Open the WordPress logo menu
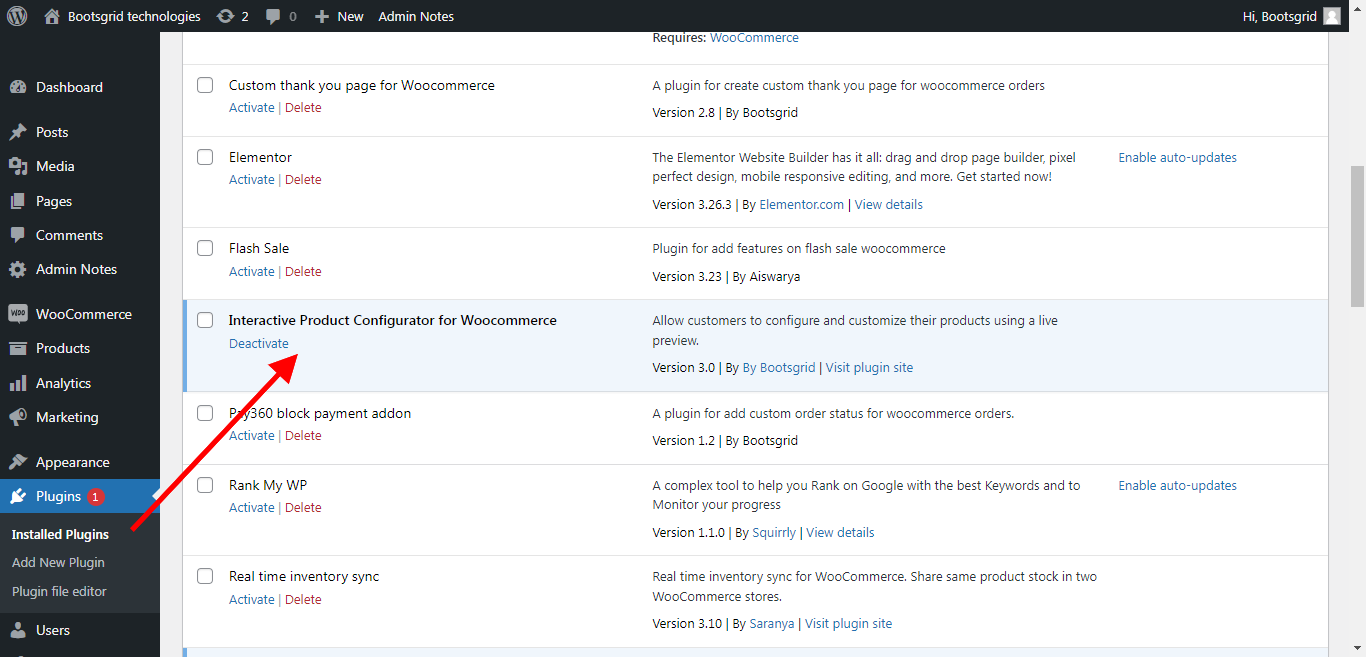Image resolution: width=1366 pixels, height=657 pixels. click(x=19, y=16)
